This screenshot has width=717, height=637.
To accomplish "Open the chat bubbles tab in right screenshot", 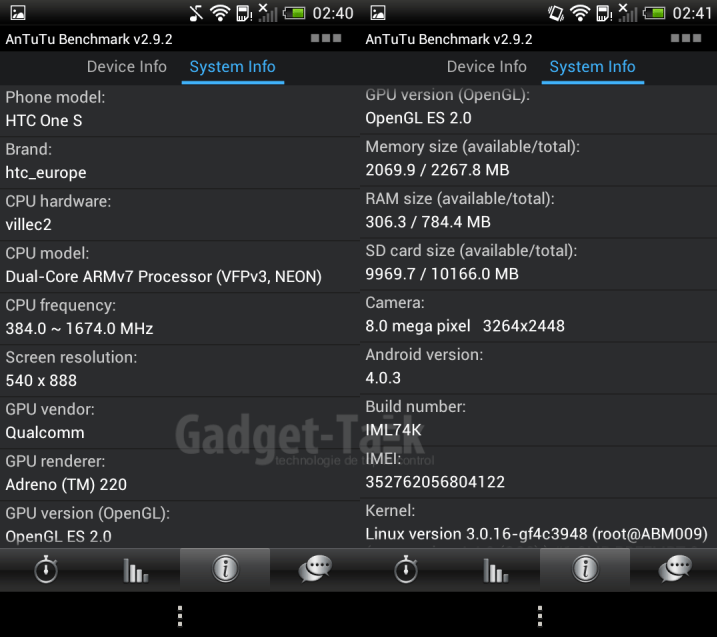I will [x=675, y=569].
